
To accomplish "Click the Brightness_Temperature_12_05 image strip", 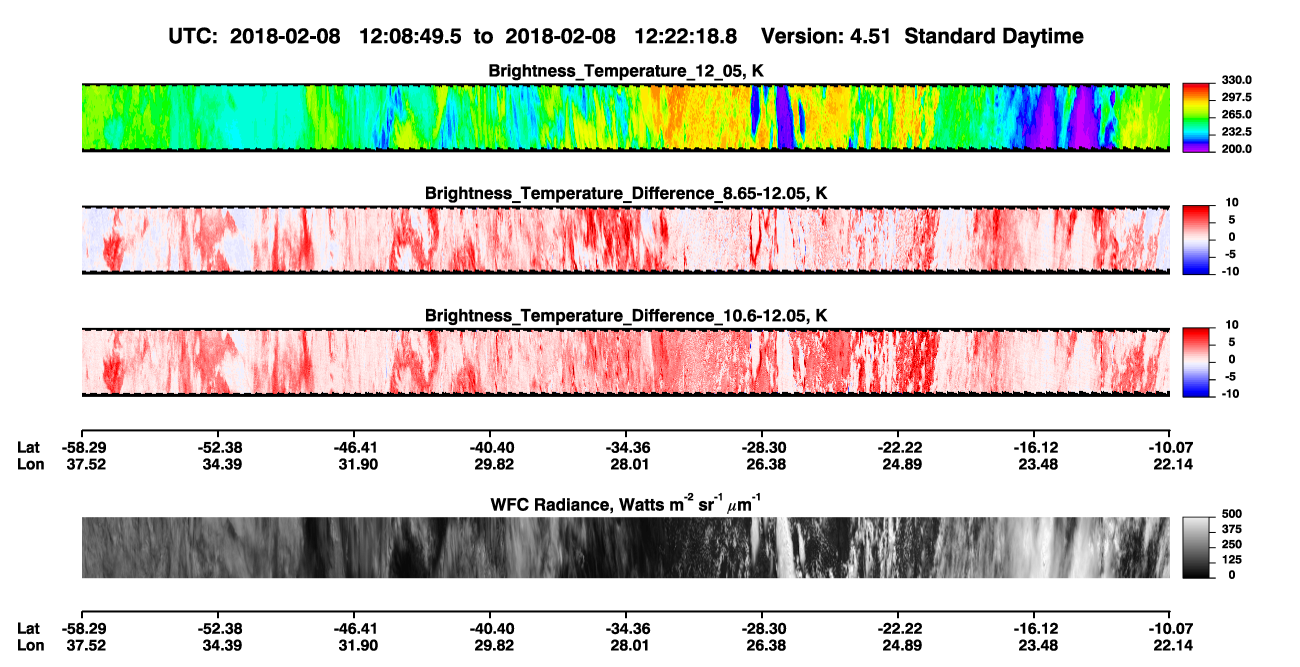I will coord(625,118).
